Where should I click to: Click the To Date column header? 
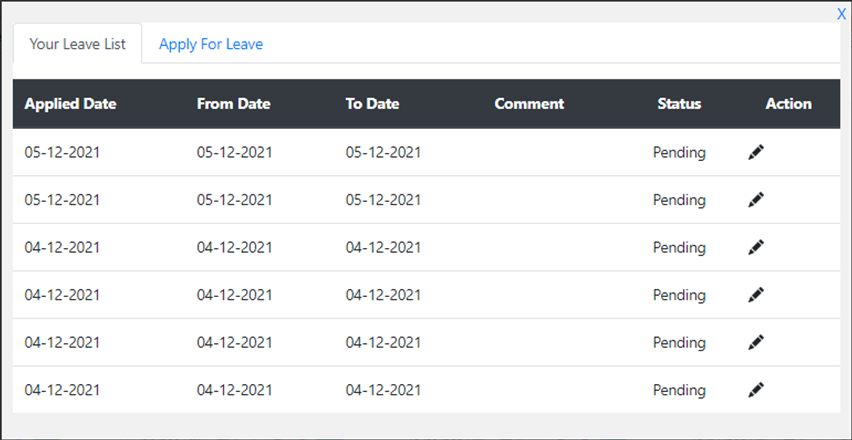[x=372, y=104]
